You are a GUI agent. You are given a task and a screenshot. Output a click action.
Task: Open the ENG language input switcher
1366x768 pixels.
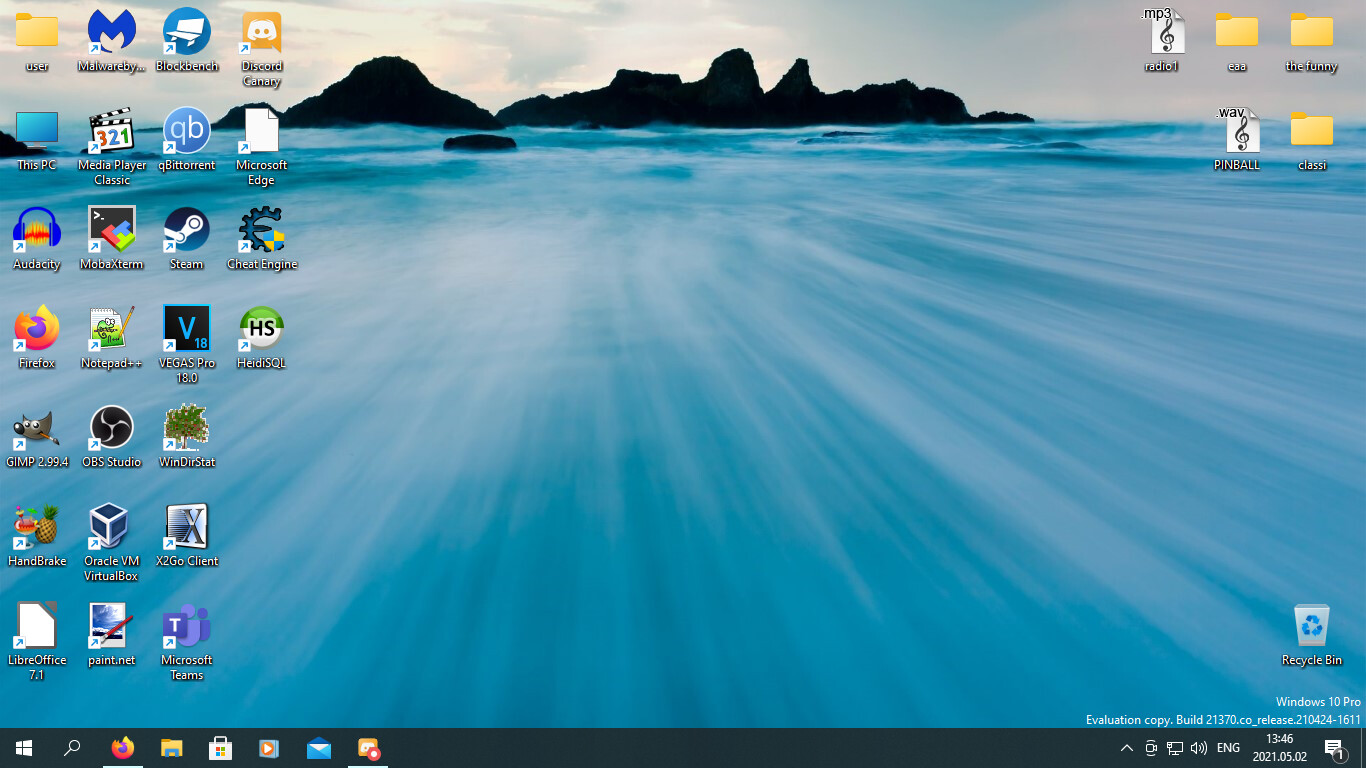tap(1228, 748)
